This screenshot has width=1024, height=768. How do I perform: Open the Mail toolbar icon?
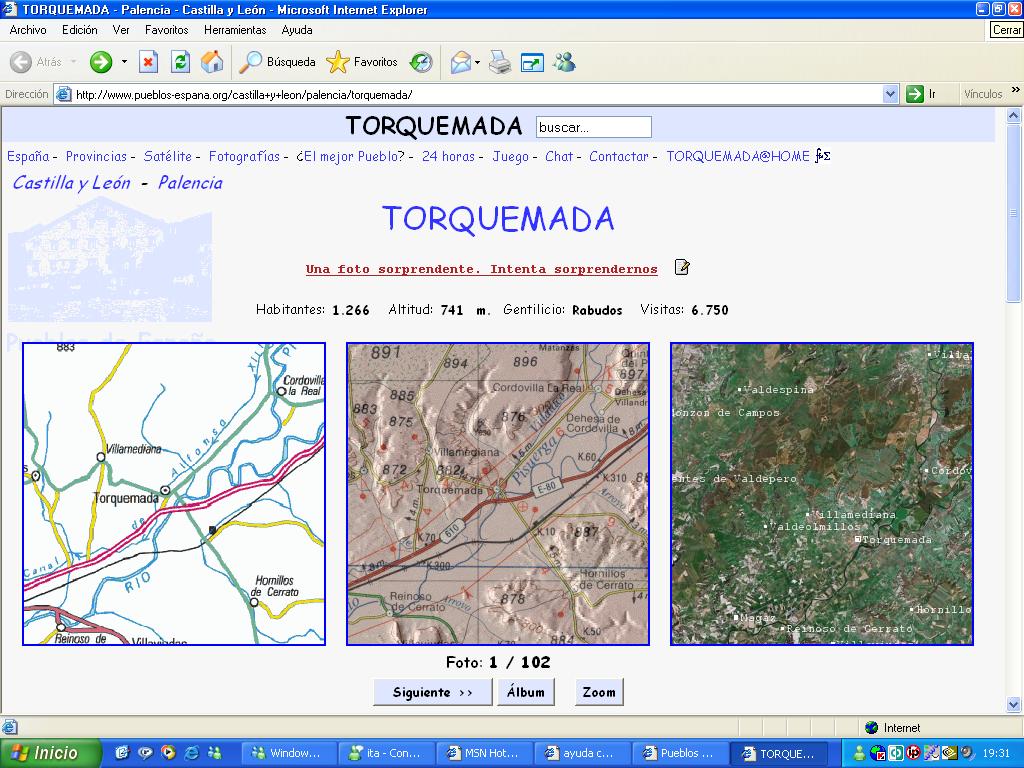pos(460,62)
